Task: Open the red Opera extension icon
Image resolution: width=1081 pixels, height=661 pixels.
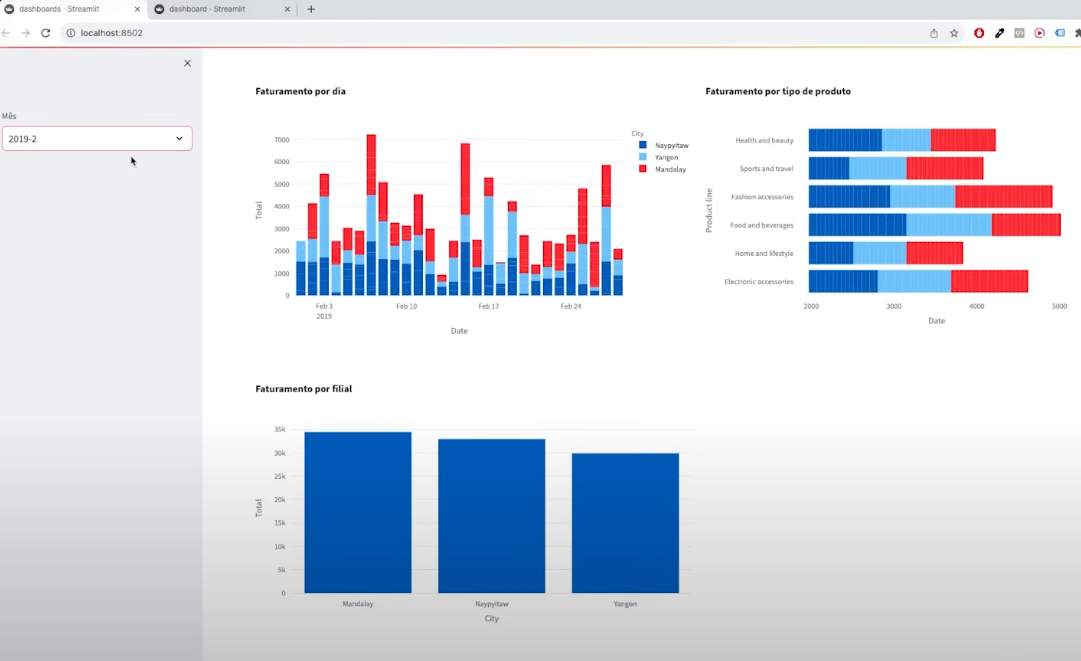Action: [979, 33]
